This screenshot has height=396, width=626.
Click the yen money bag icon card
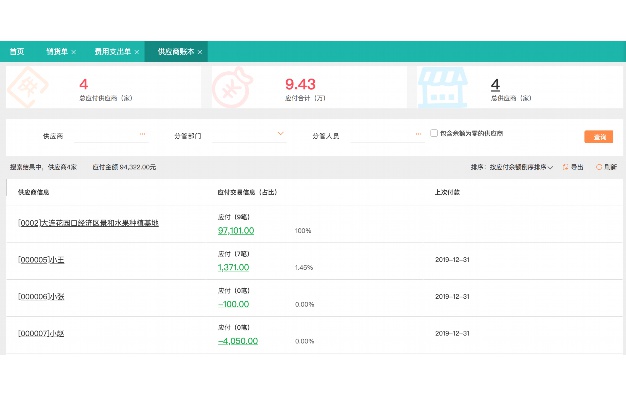pyautogui.click(x=232, y=87)
